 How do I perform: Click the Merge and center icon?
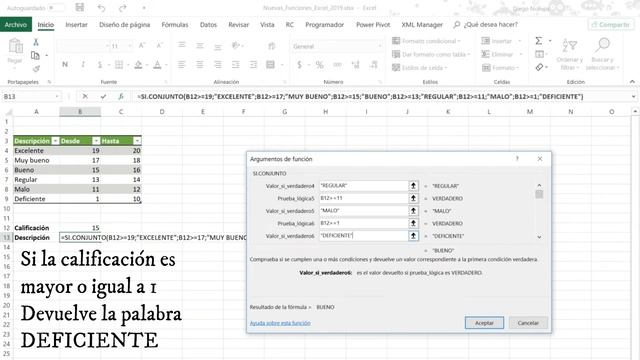[270, 64]
